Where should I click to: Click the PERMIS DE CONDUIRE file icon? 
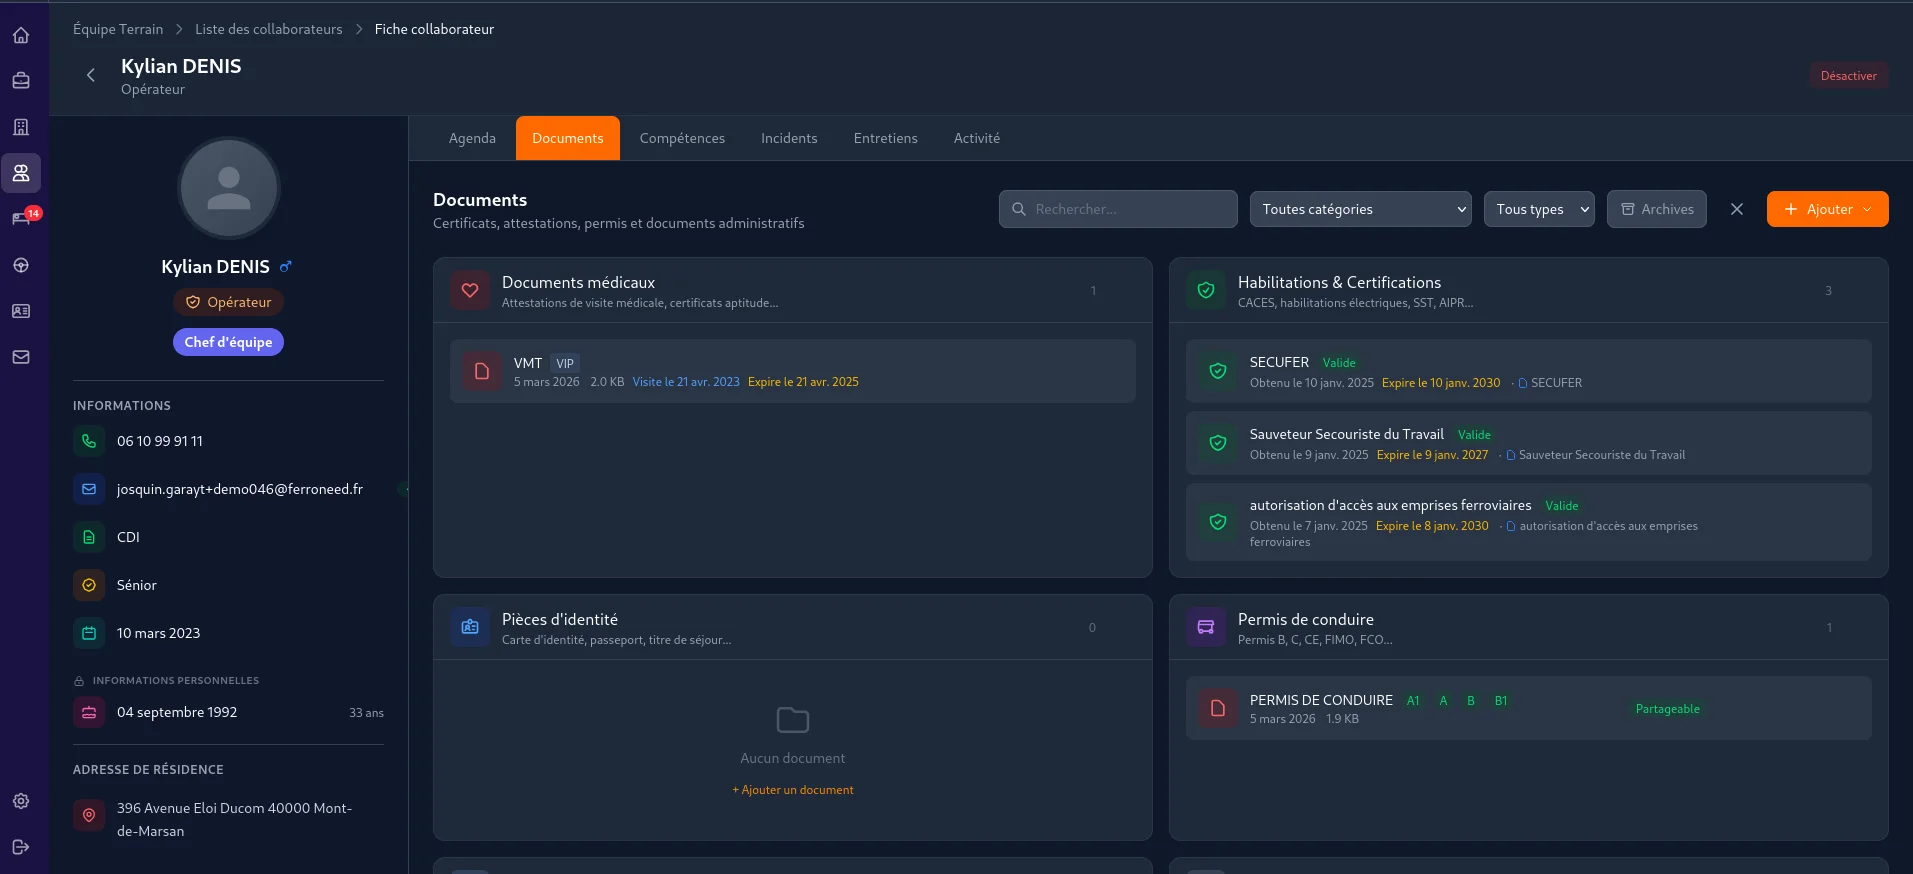coord(1218,708)
